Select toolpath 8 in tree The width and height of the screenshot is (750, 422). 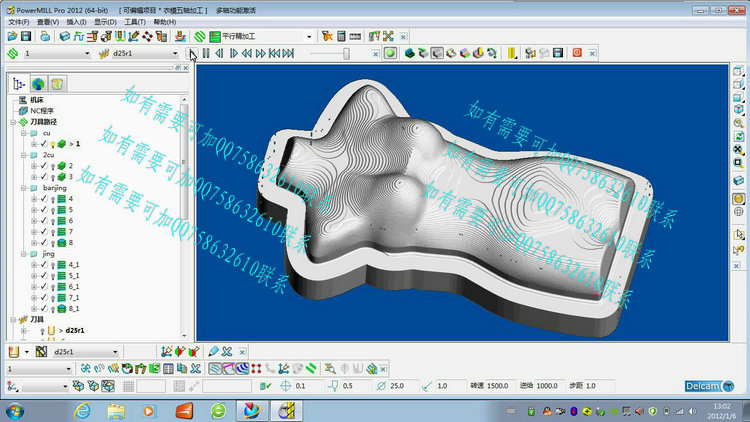click(71, 243)
